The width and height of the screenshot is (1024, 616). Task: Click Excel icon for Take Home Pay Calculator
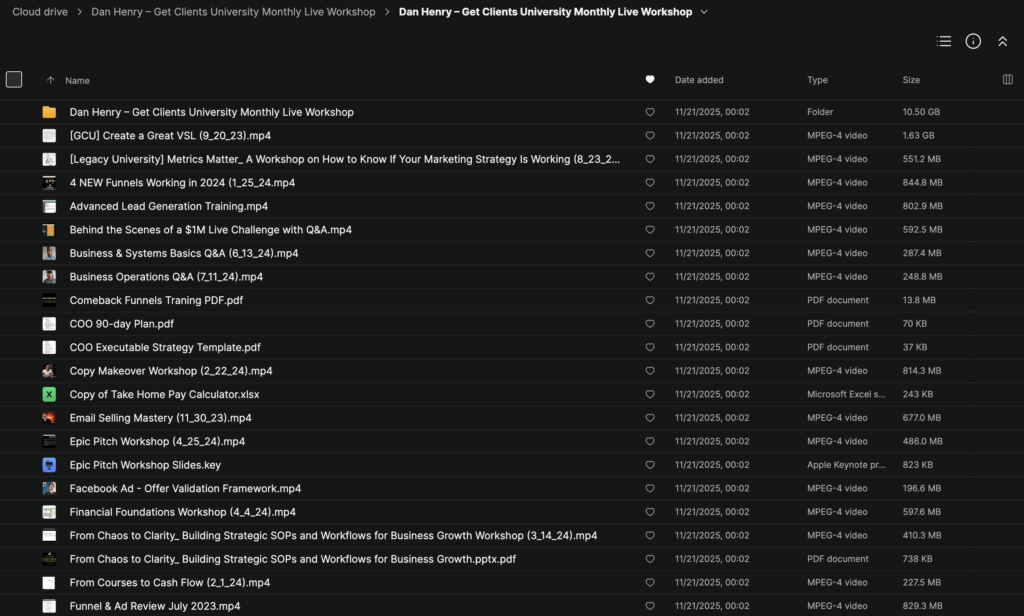49,395
